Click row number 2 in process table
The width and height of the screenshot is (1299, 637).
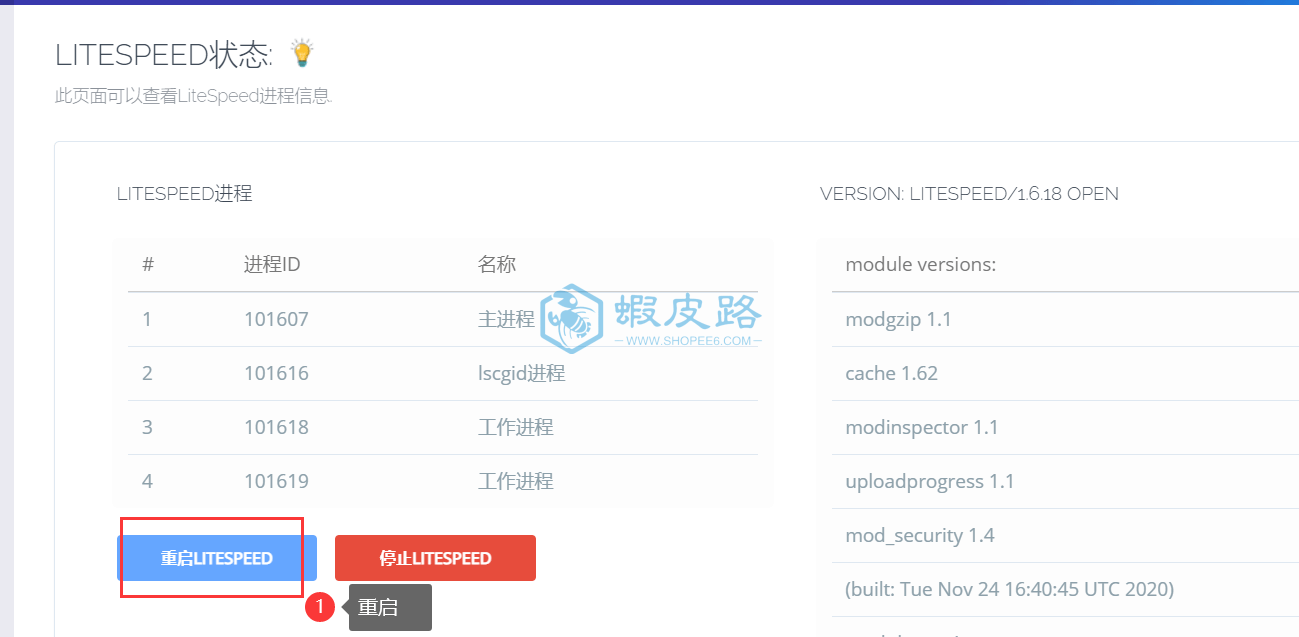point(147,373)
